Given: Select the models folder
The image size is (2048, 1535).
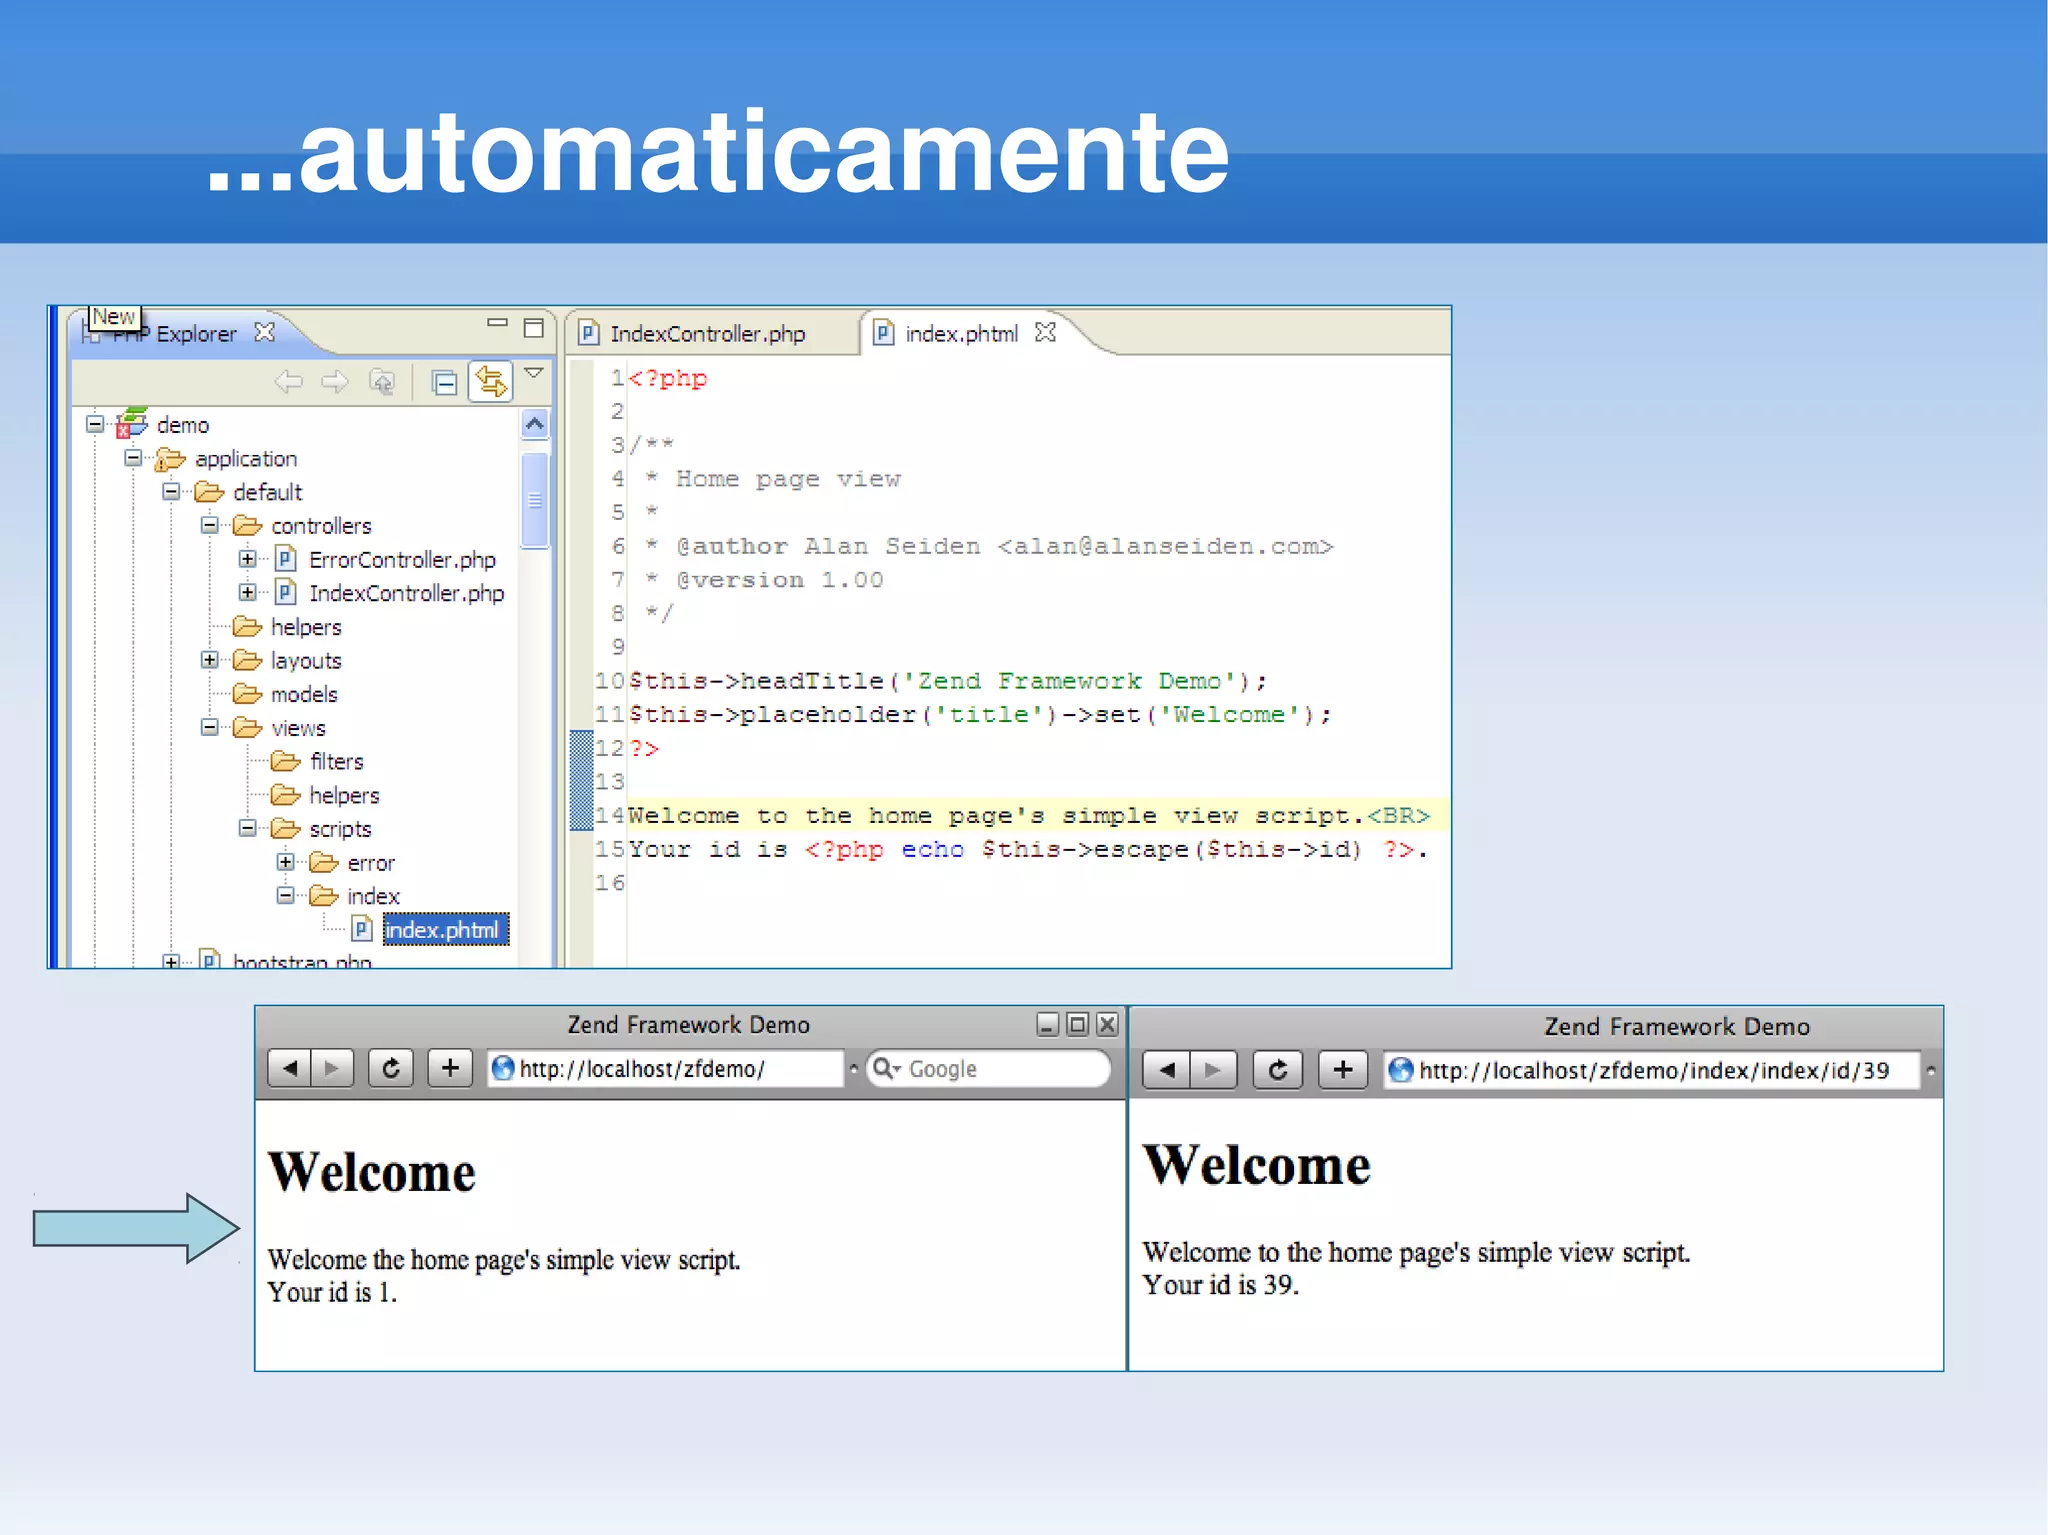Looking at the screenshot, I should [304, 694].
